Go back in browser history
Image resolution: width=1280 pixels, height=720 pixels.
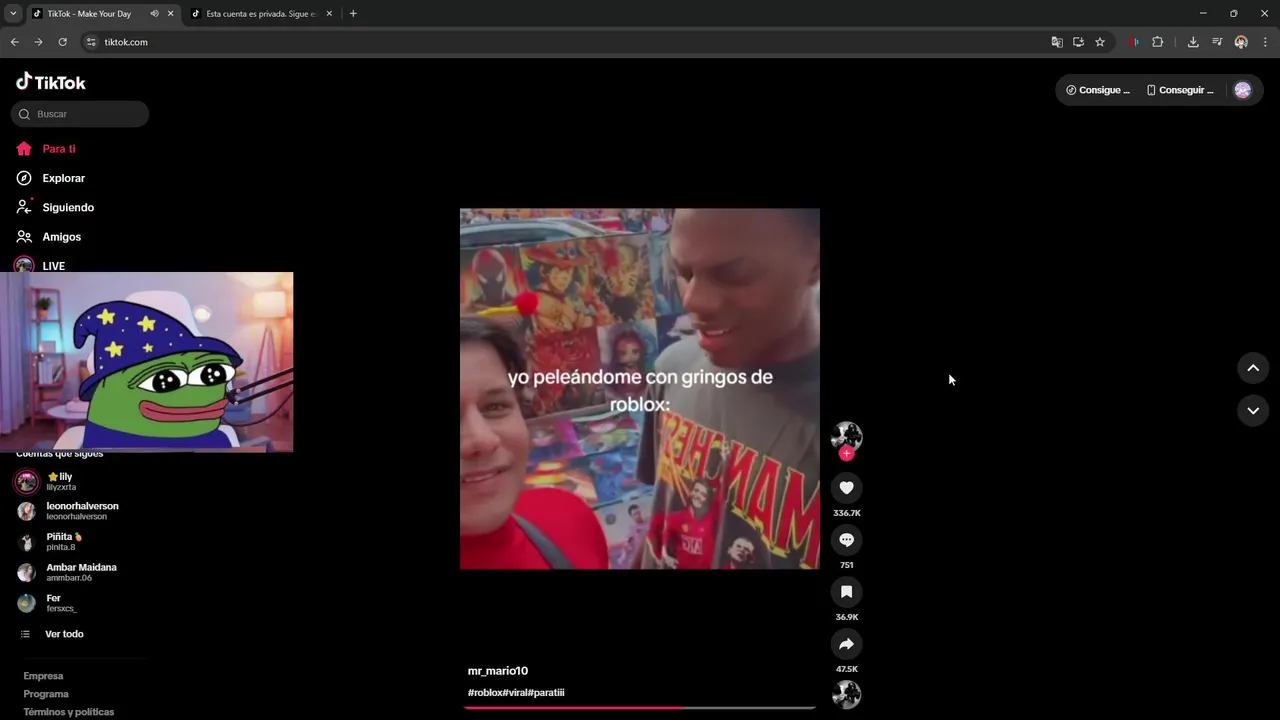[x=14, y=42]
